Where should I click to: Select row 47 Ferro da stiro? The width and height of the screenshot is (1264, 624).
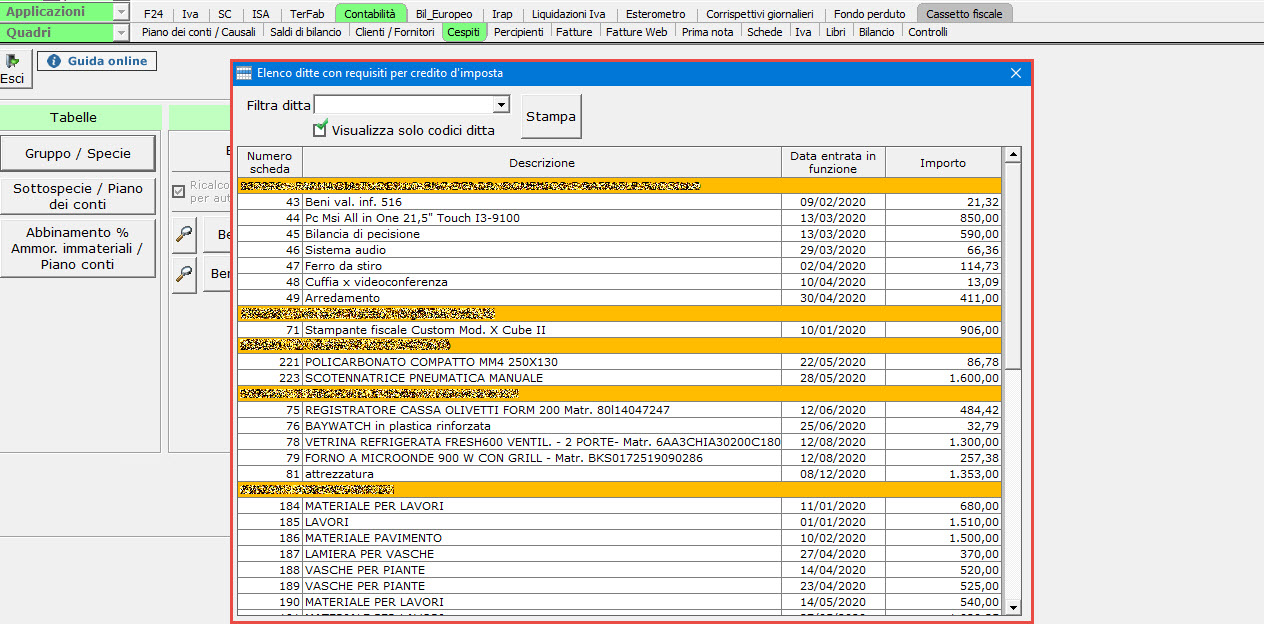coord(619,266)
